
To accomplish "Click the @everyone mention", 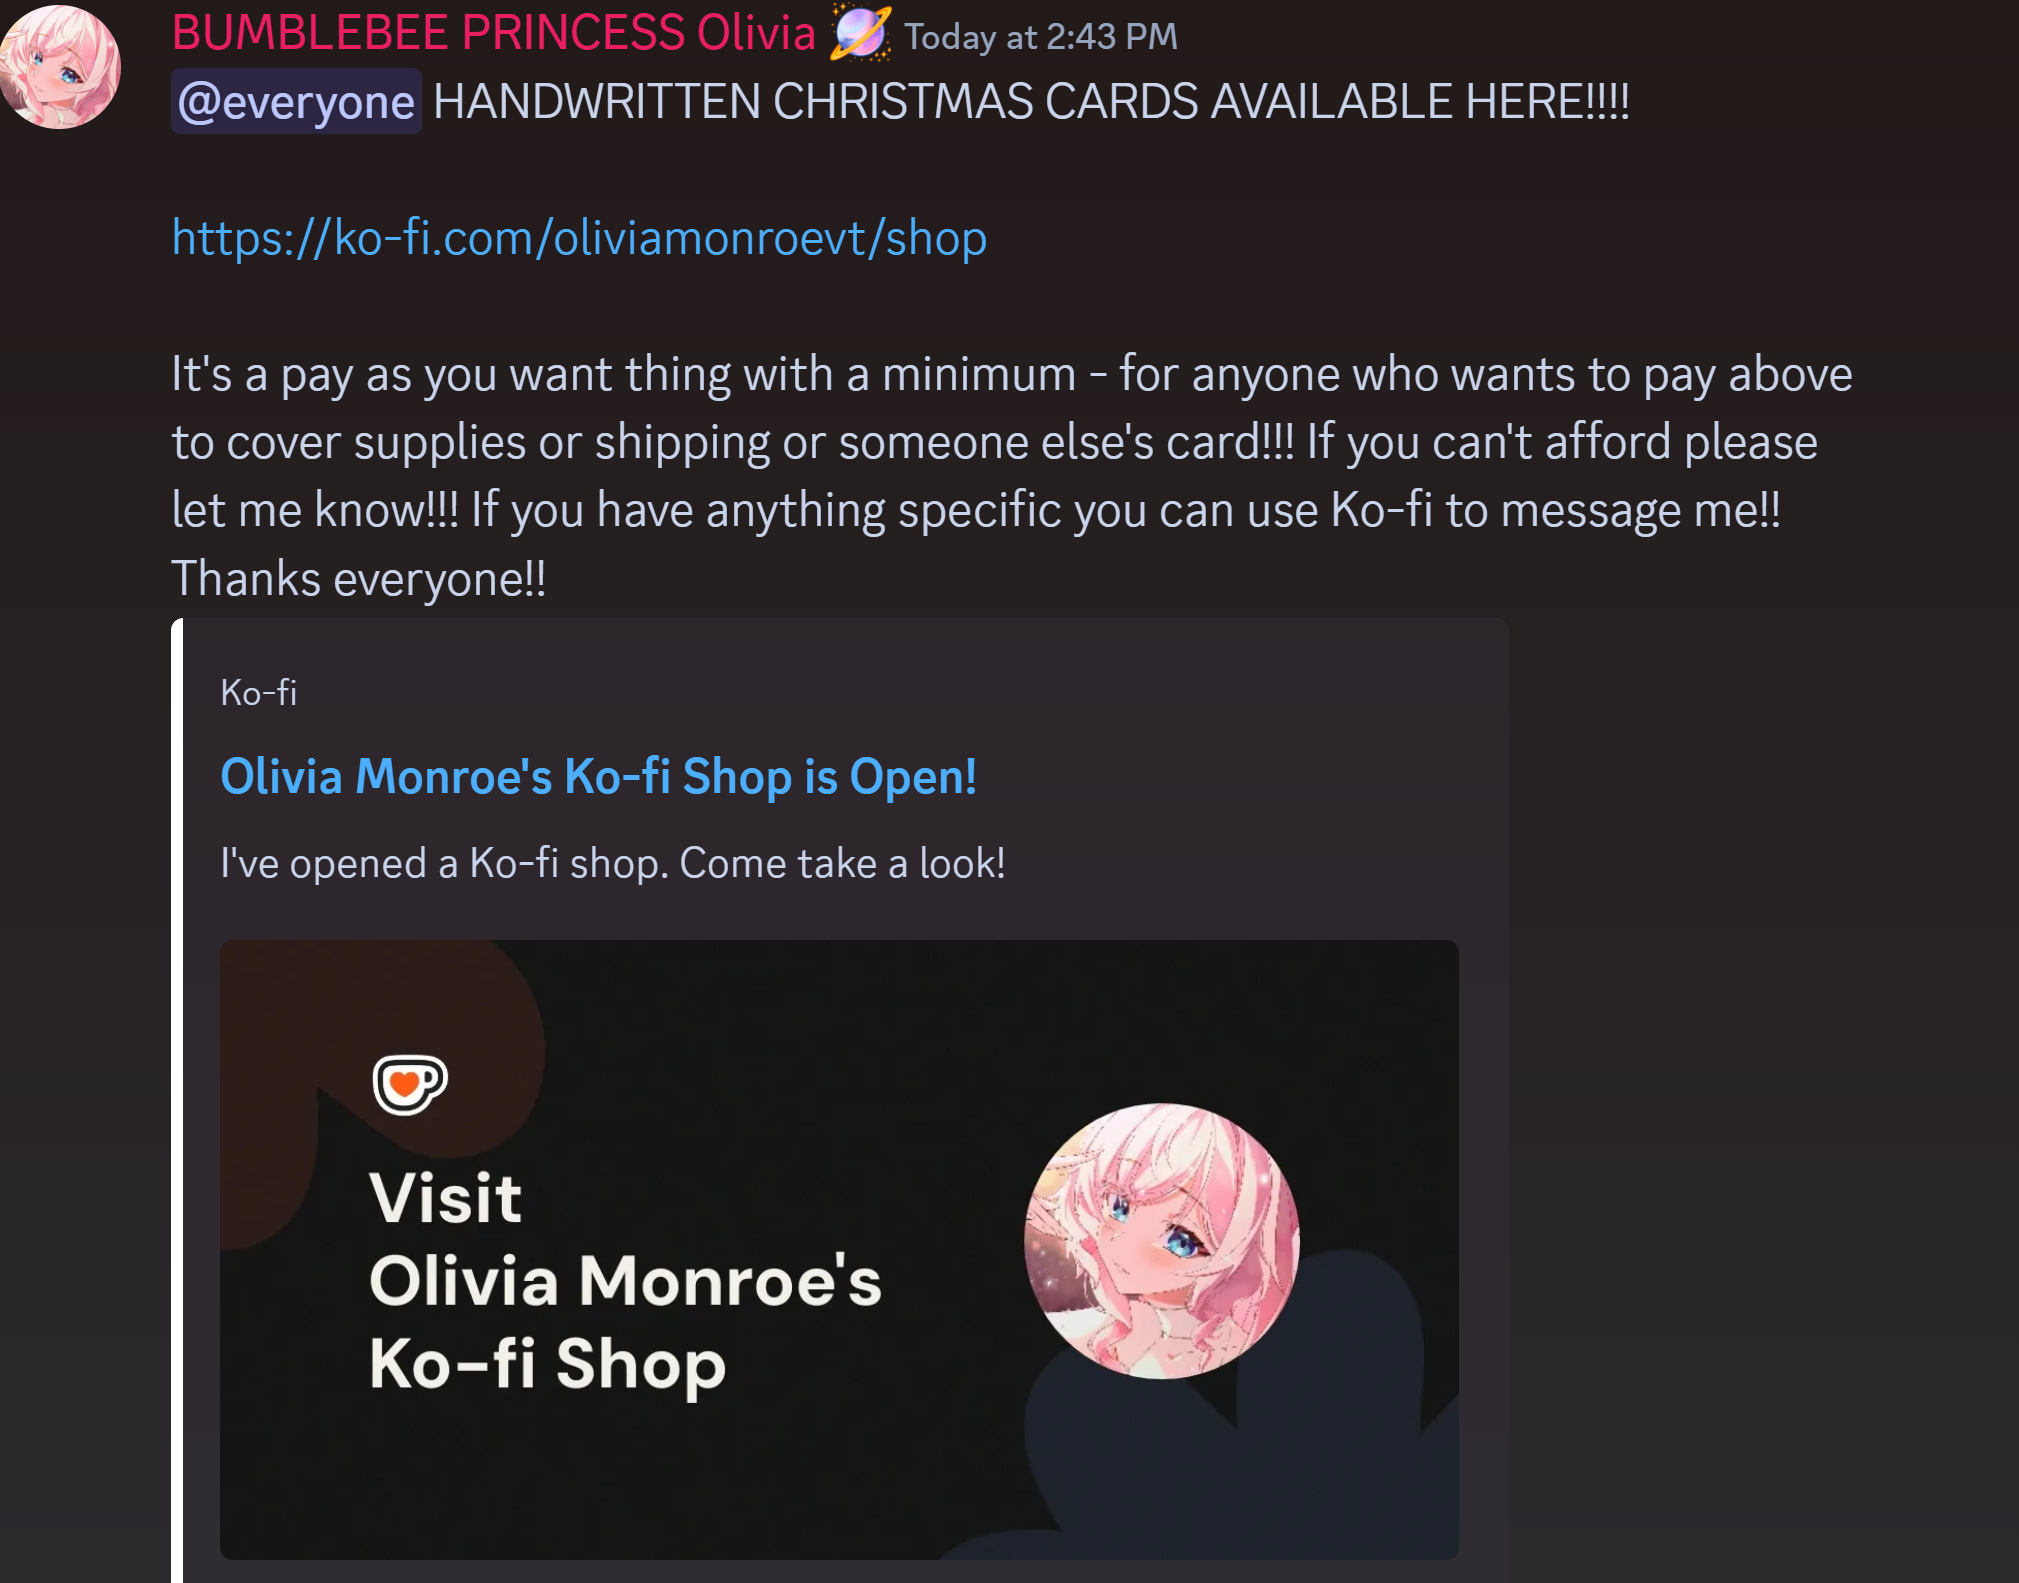I will click(x=296, y=102).
